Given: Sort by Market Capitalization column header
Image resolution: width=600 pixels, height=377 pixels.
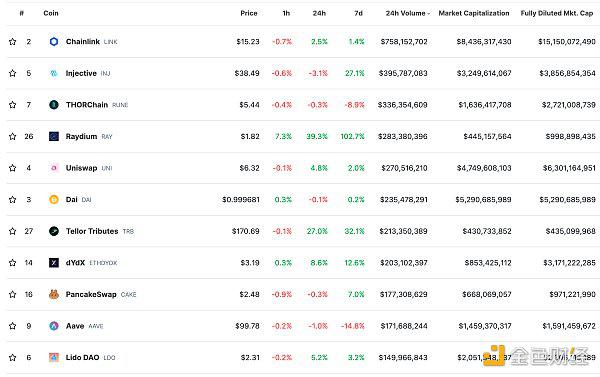Looking at the screenshot, I should click(x=474, y=13).
